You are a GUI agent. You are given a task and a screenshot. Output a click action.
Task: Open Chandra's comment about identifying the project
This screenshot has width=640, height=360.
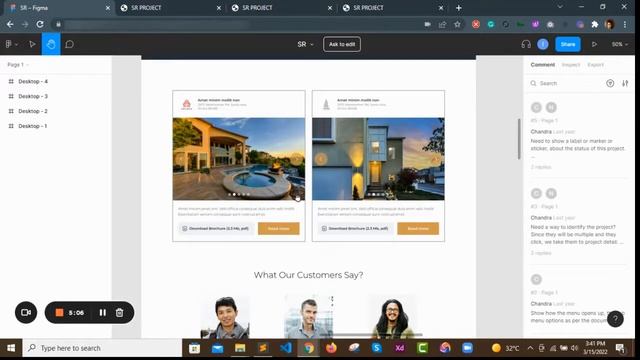[578, 223]
